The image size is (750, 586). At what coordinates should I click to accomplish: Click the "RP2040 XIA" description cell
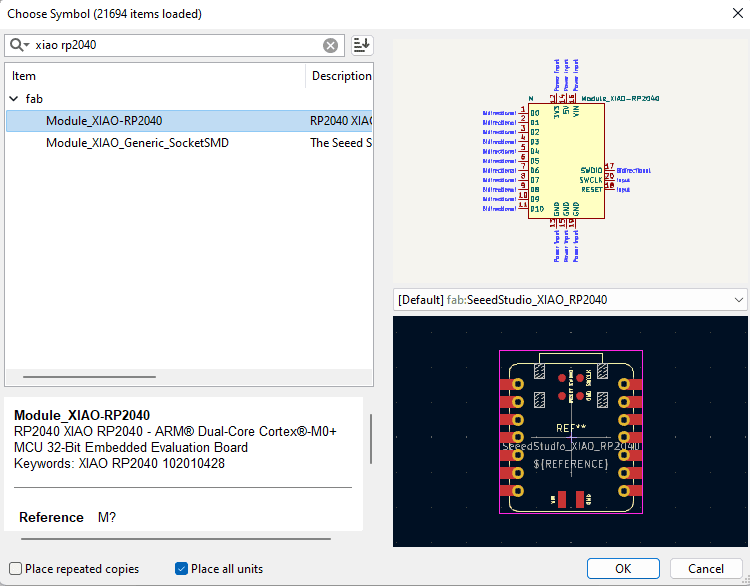pos(341,121)
